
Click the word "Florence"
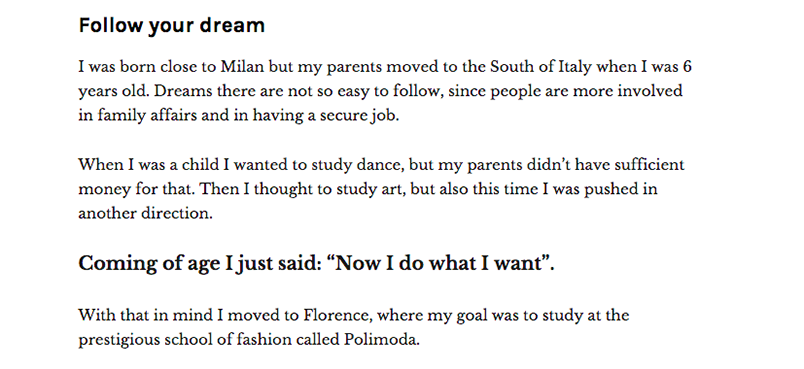(337, 315)
